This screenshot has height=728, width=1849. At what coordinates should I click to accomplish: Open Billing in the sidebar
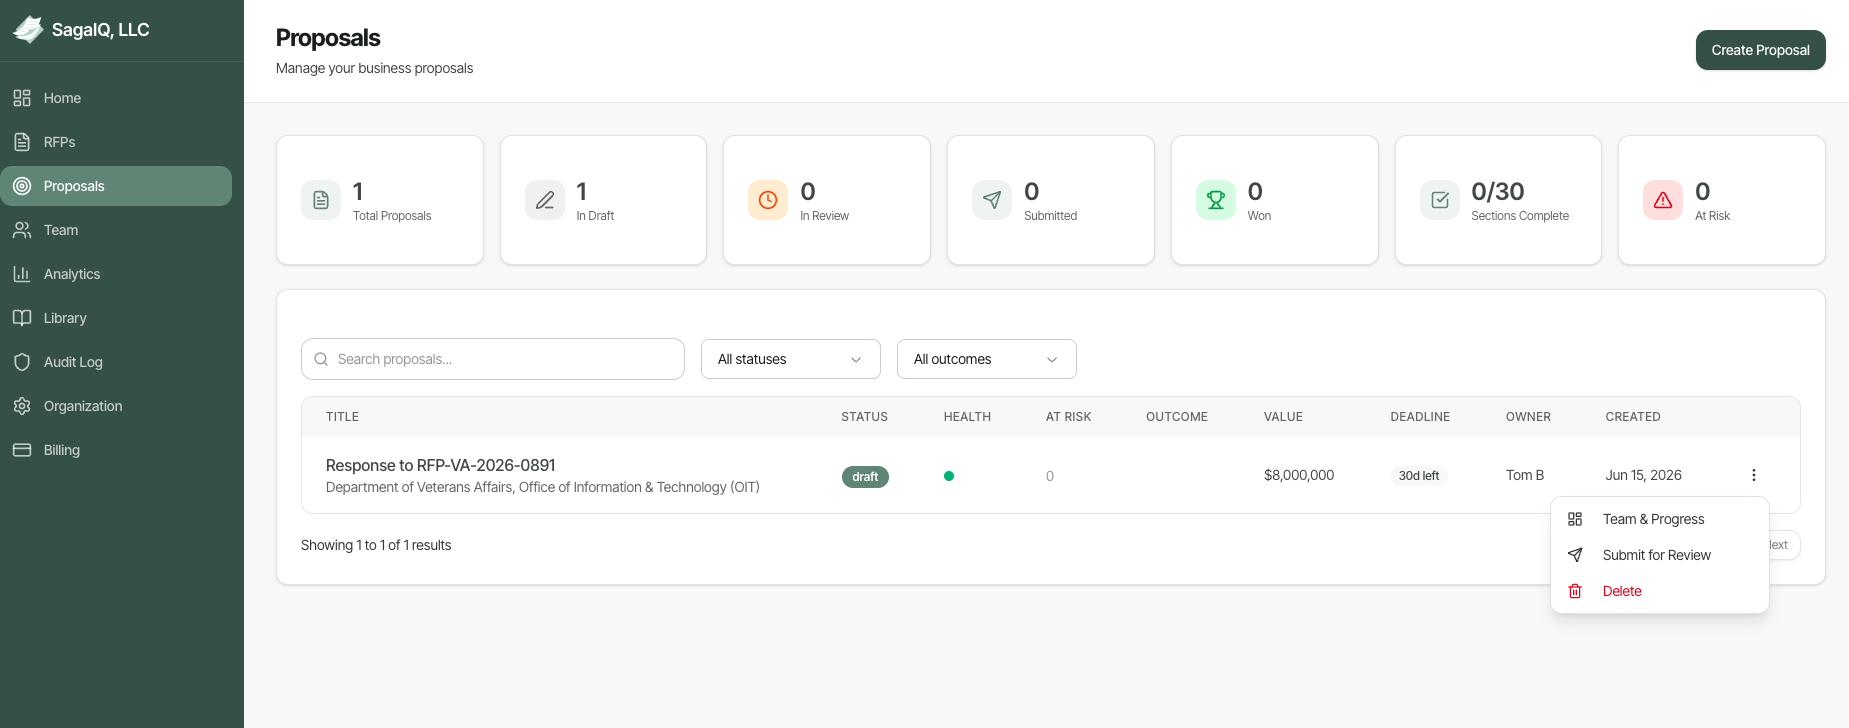click(116, 450)
